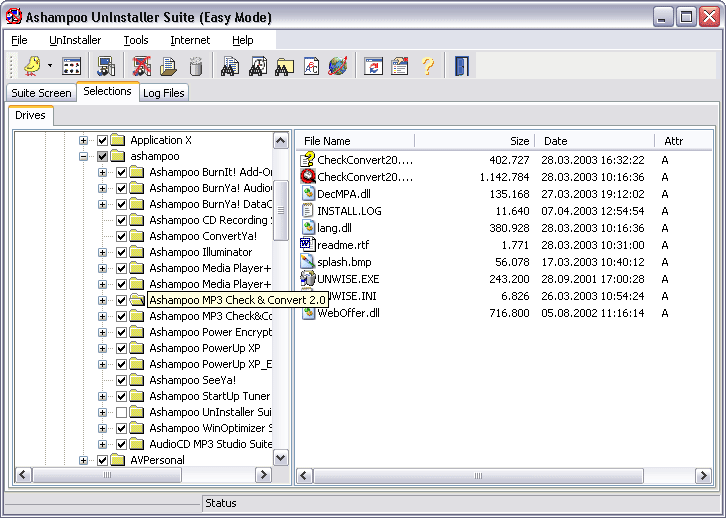Click the font document toolbar icon
The image size is (726, 518).
[x=311, y=66]
